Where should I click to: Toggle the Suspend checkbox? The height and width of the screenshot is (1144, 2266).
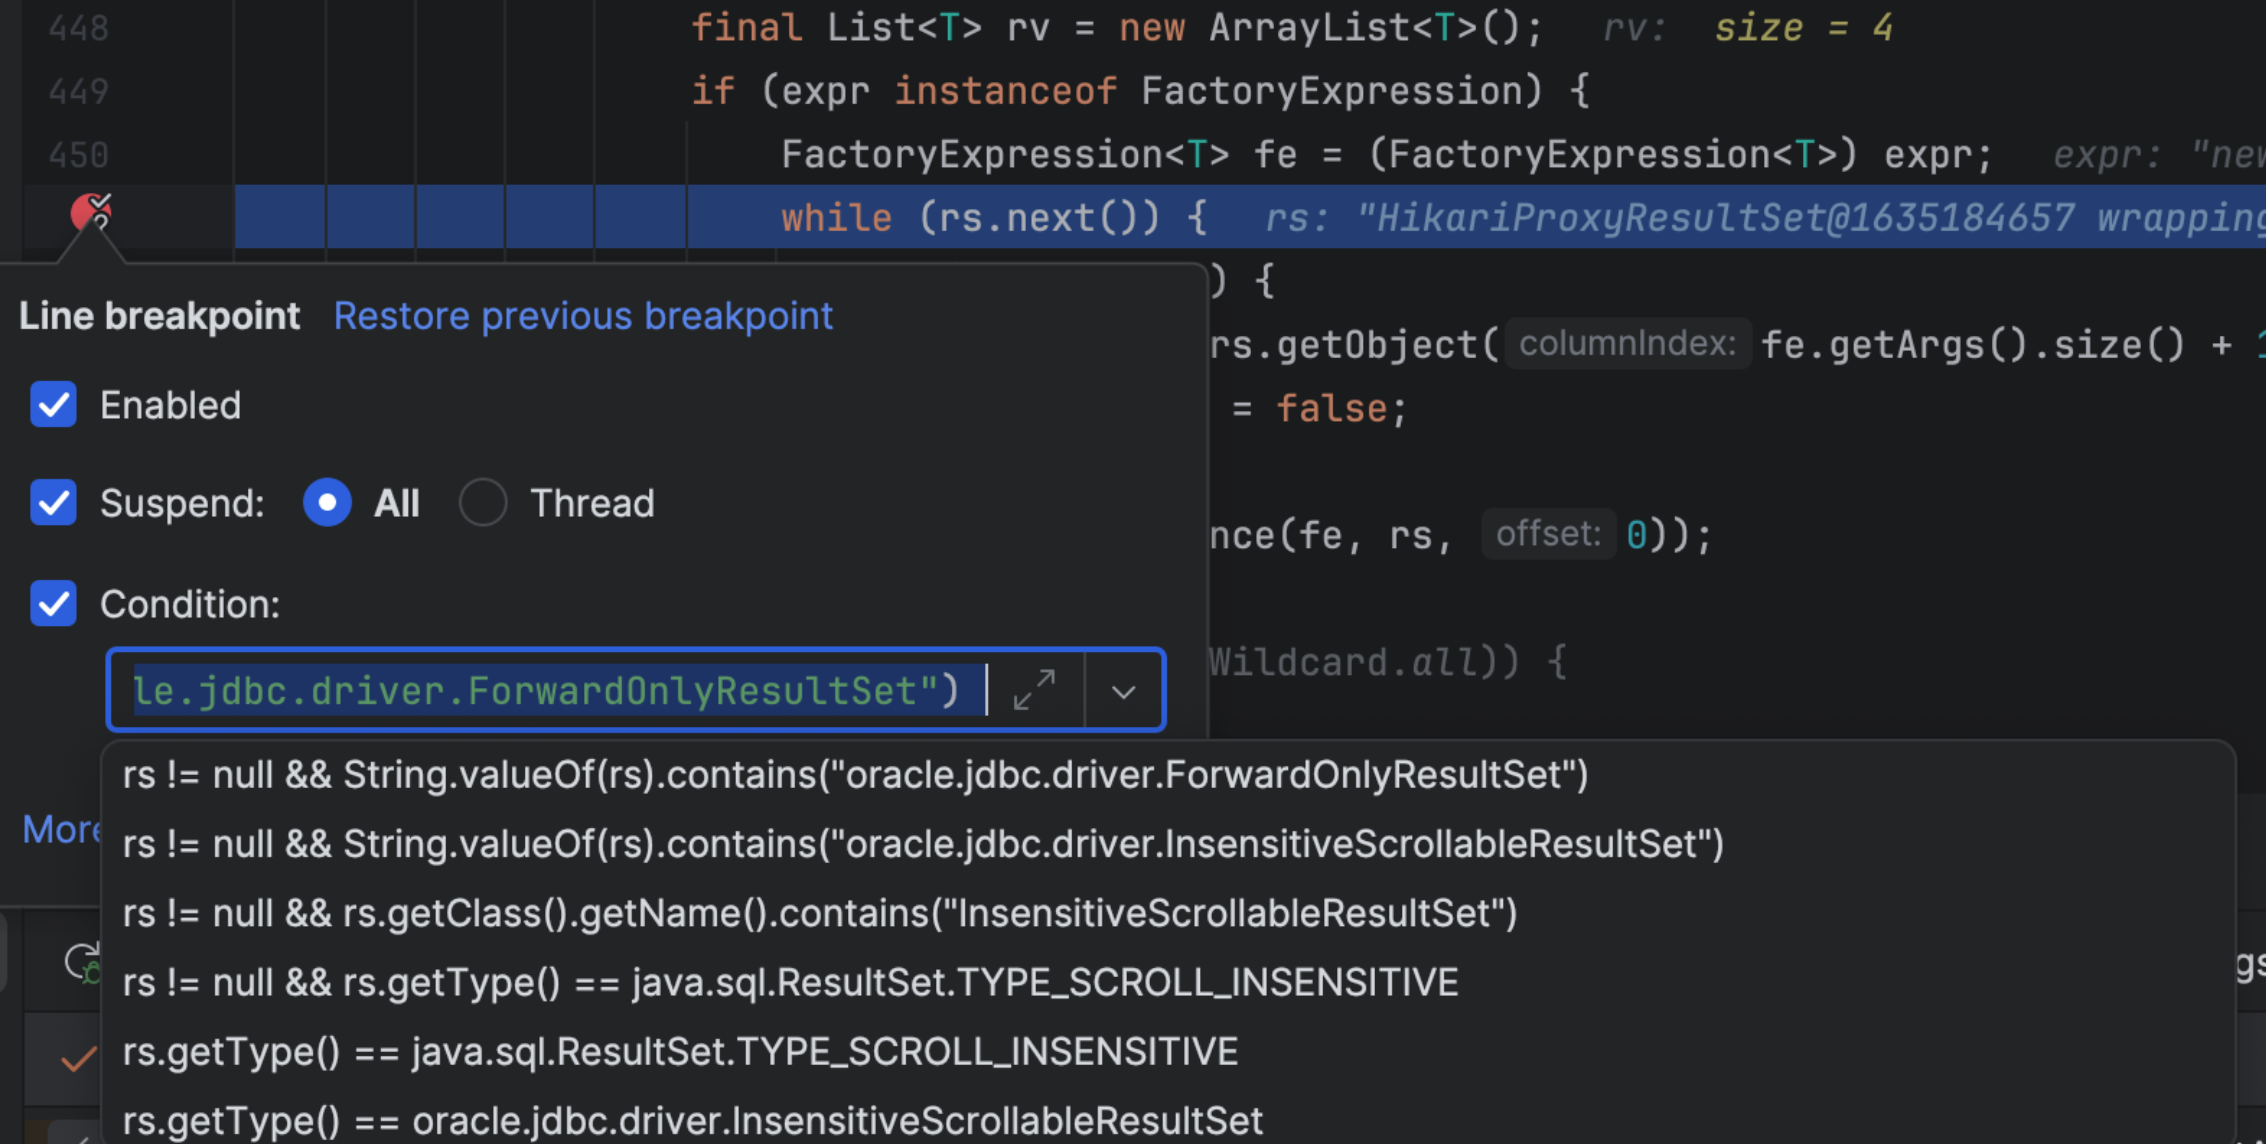(53, 502)
